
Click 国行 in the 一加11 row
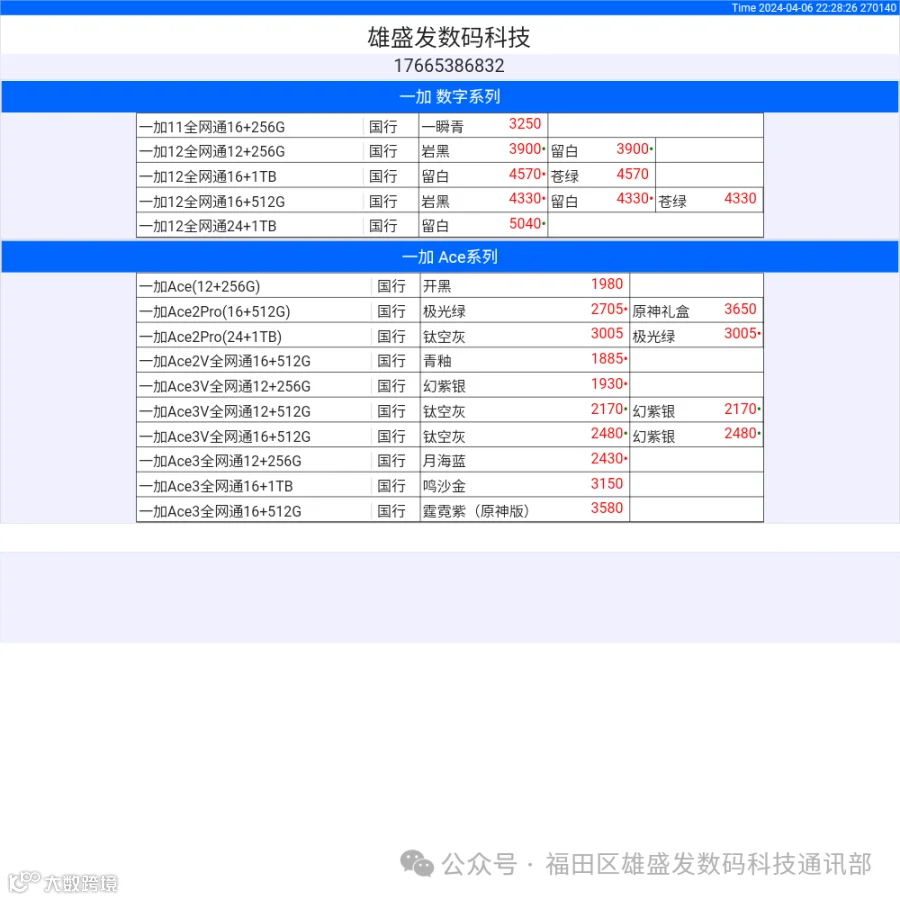point(383,127)
